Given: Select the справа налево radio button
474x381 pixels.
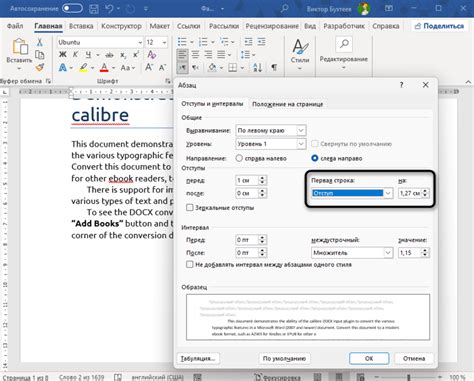Looking at the screenshot, I should (239, 158).
